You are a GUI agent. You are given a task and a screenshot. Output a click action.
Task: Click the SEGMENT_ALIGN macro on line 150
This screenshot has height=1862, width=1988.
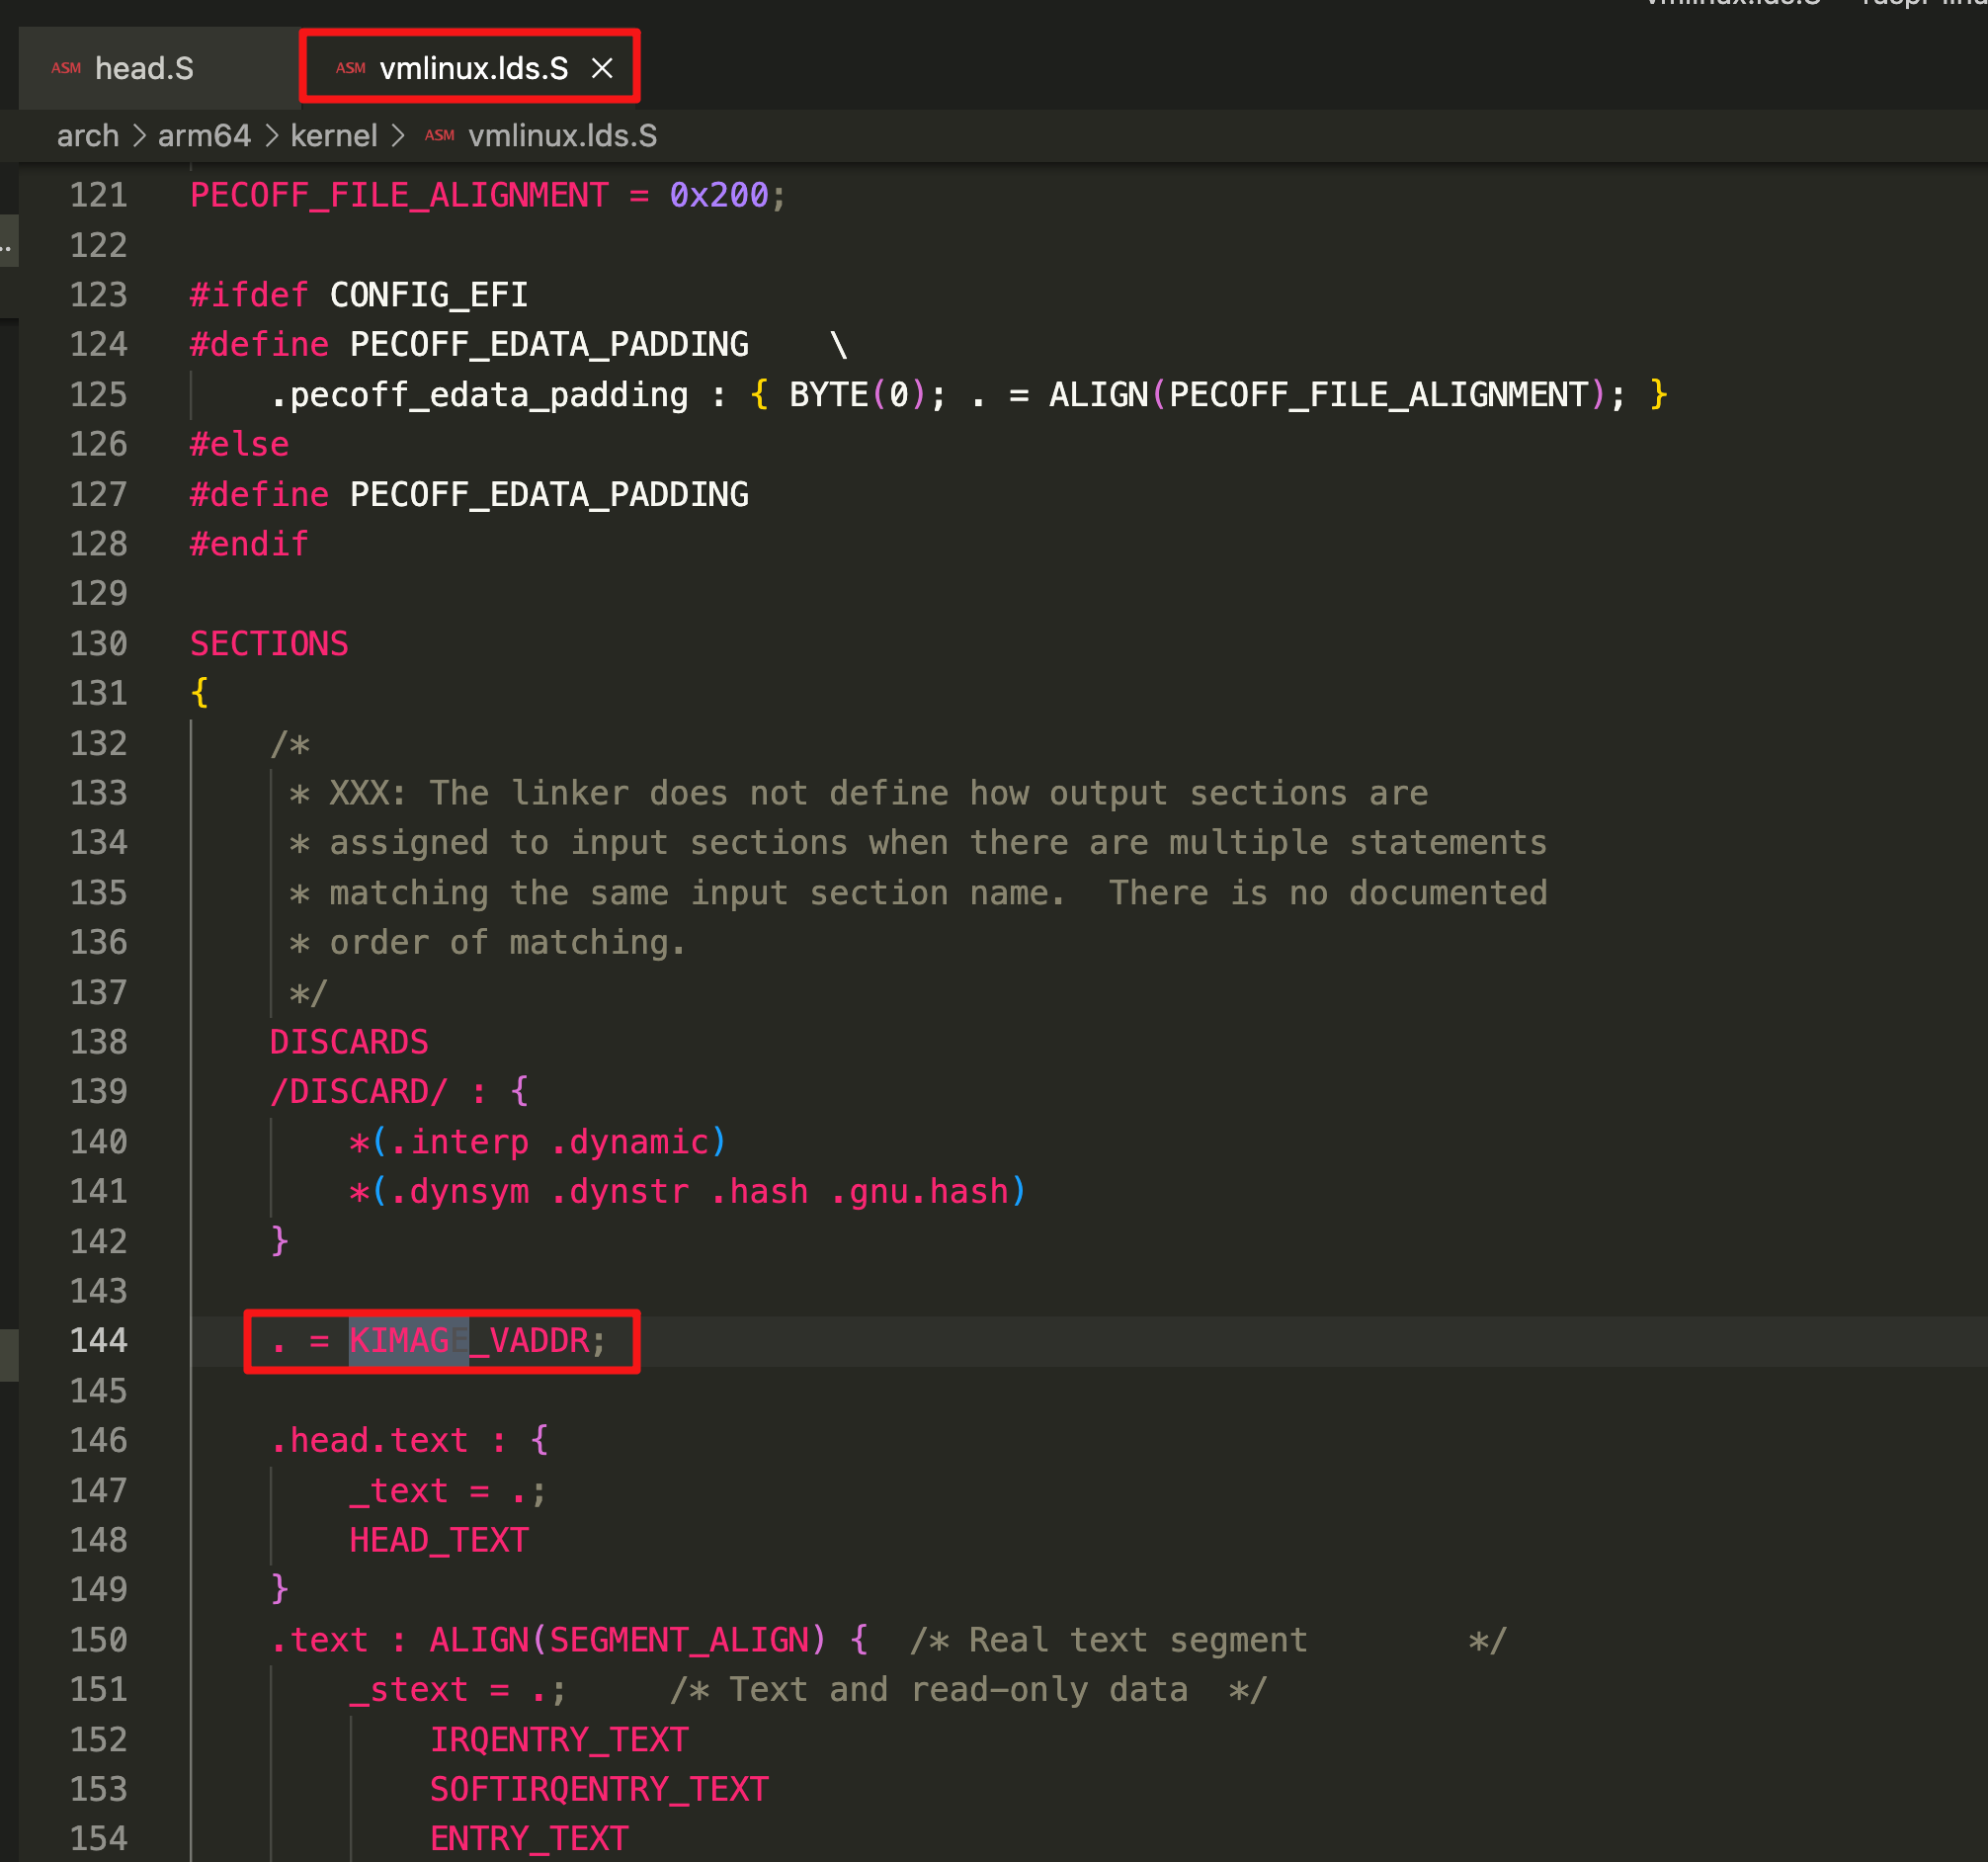[679, 1640]
